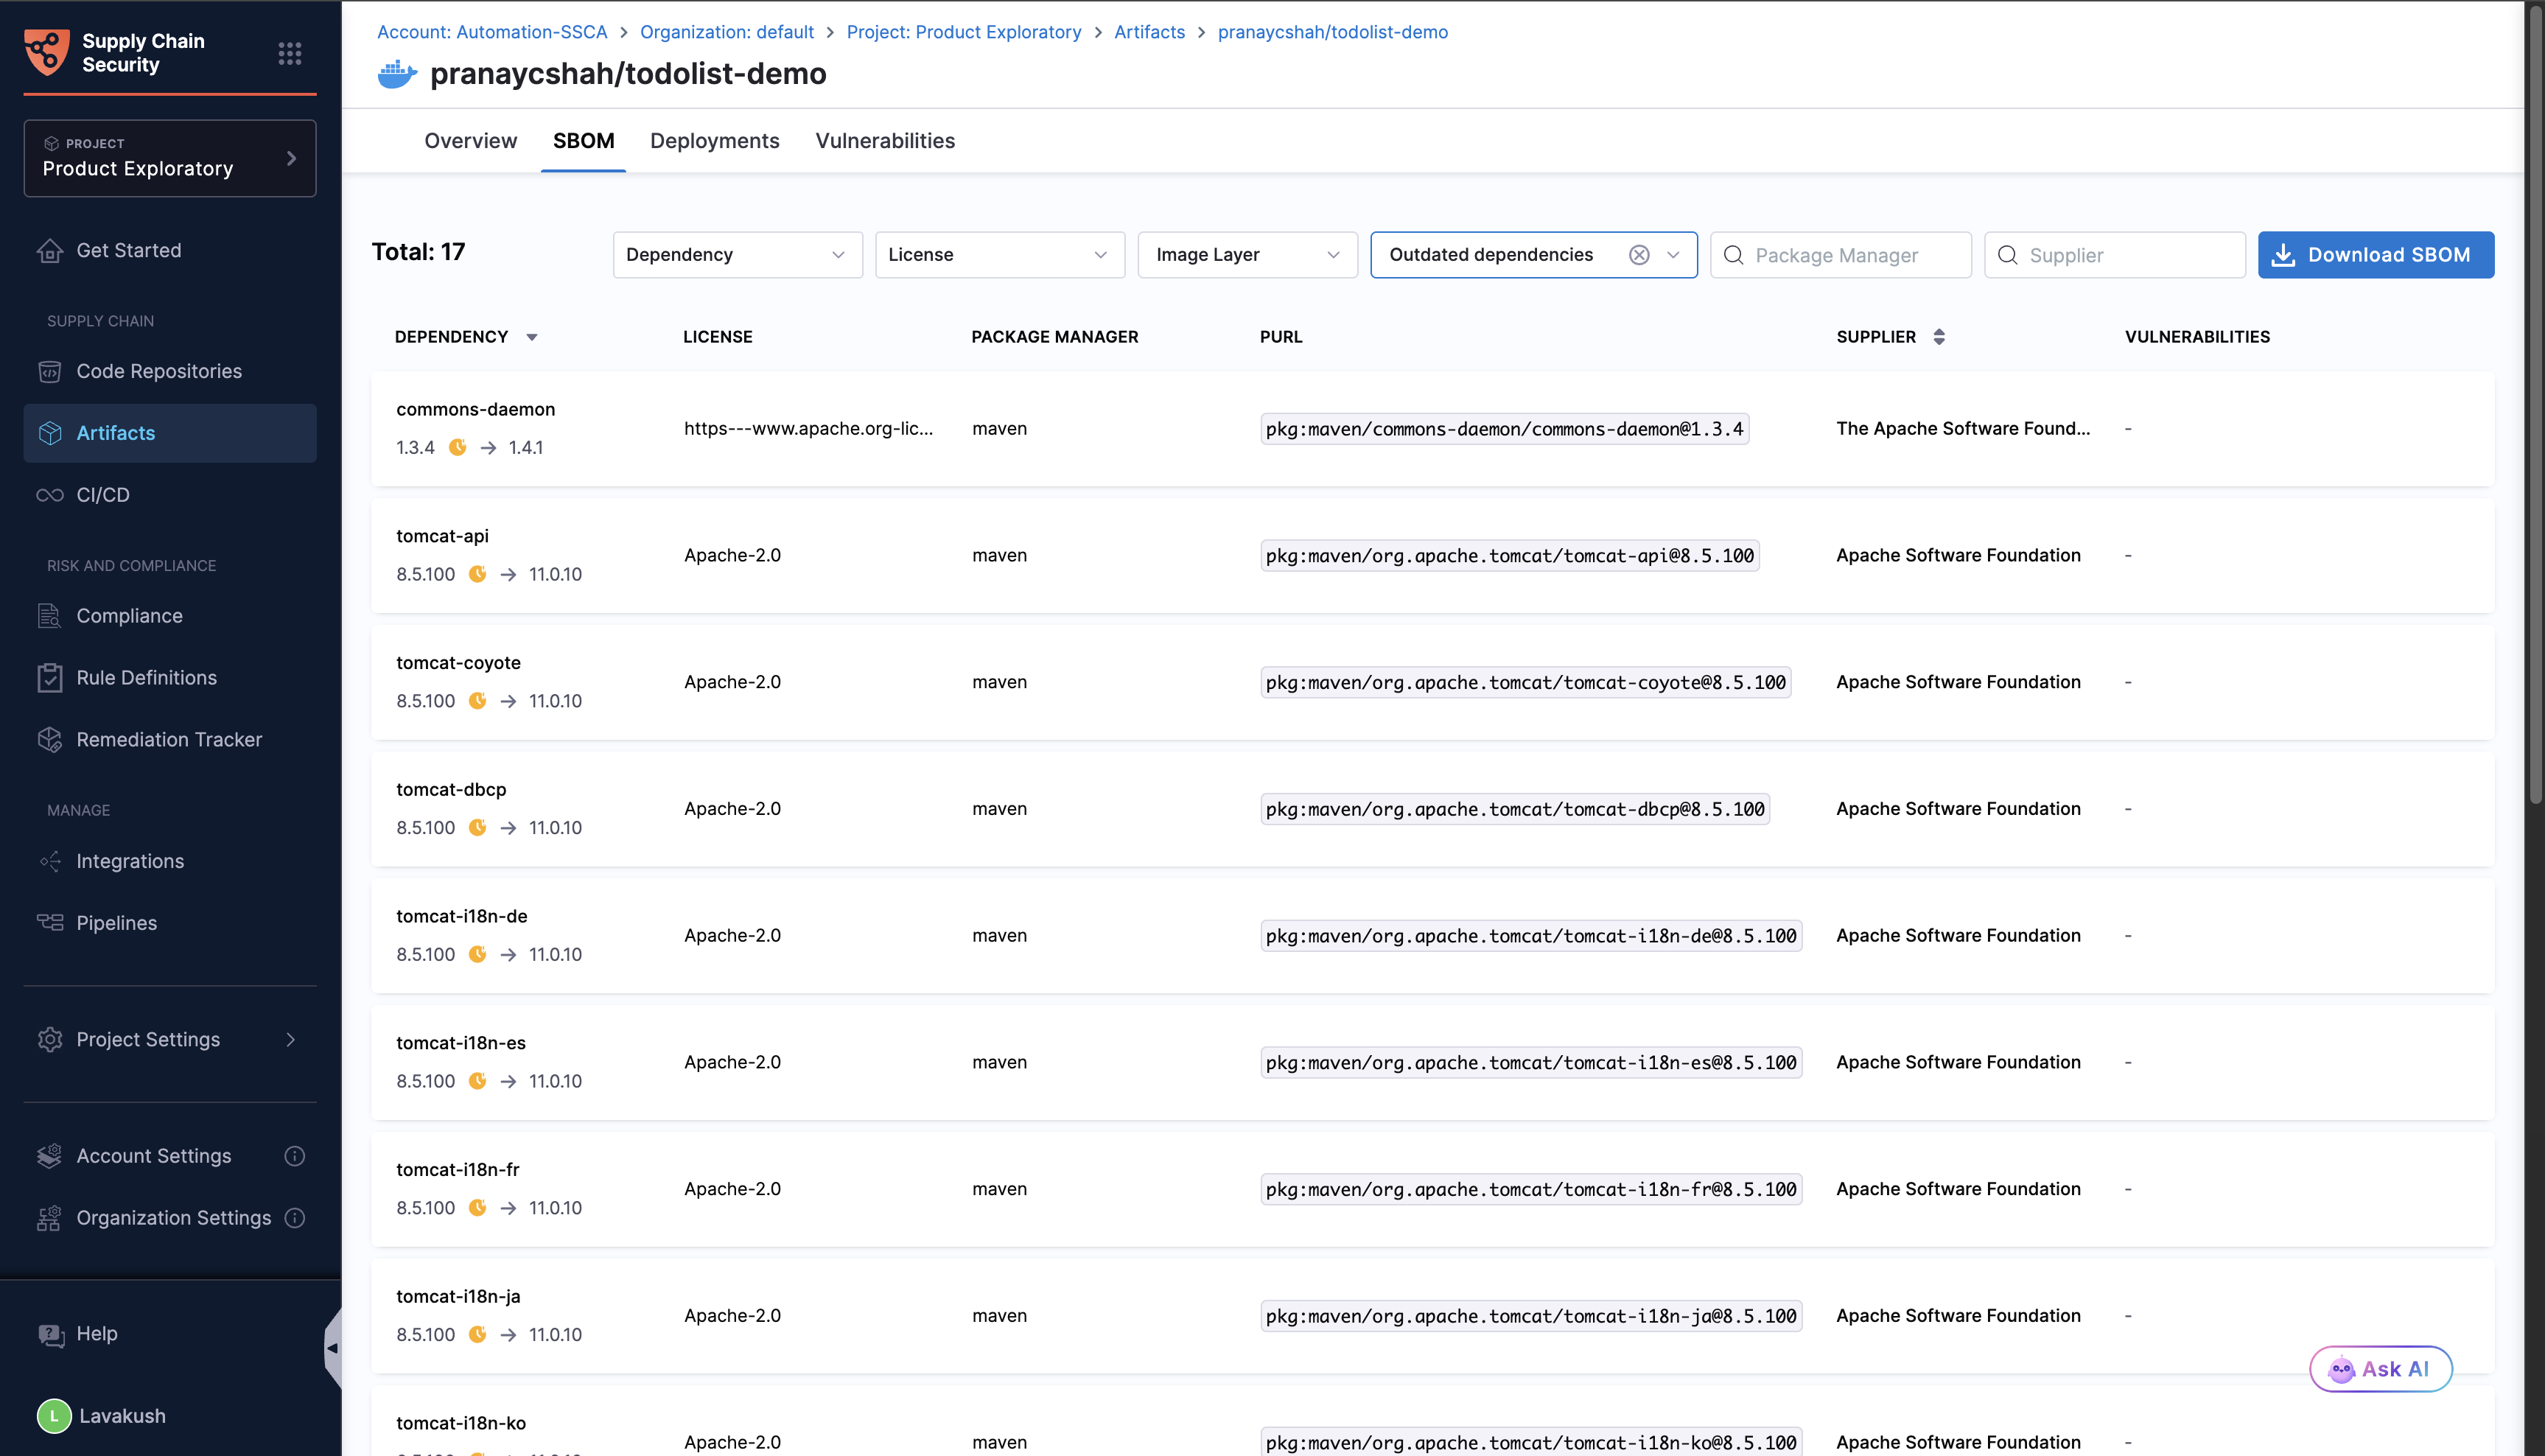Switch to the Vulnerabilities tab
Screen dimensions: 2545x1456
tap(884, 141)
